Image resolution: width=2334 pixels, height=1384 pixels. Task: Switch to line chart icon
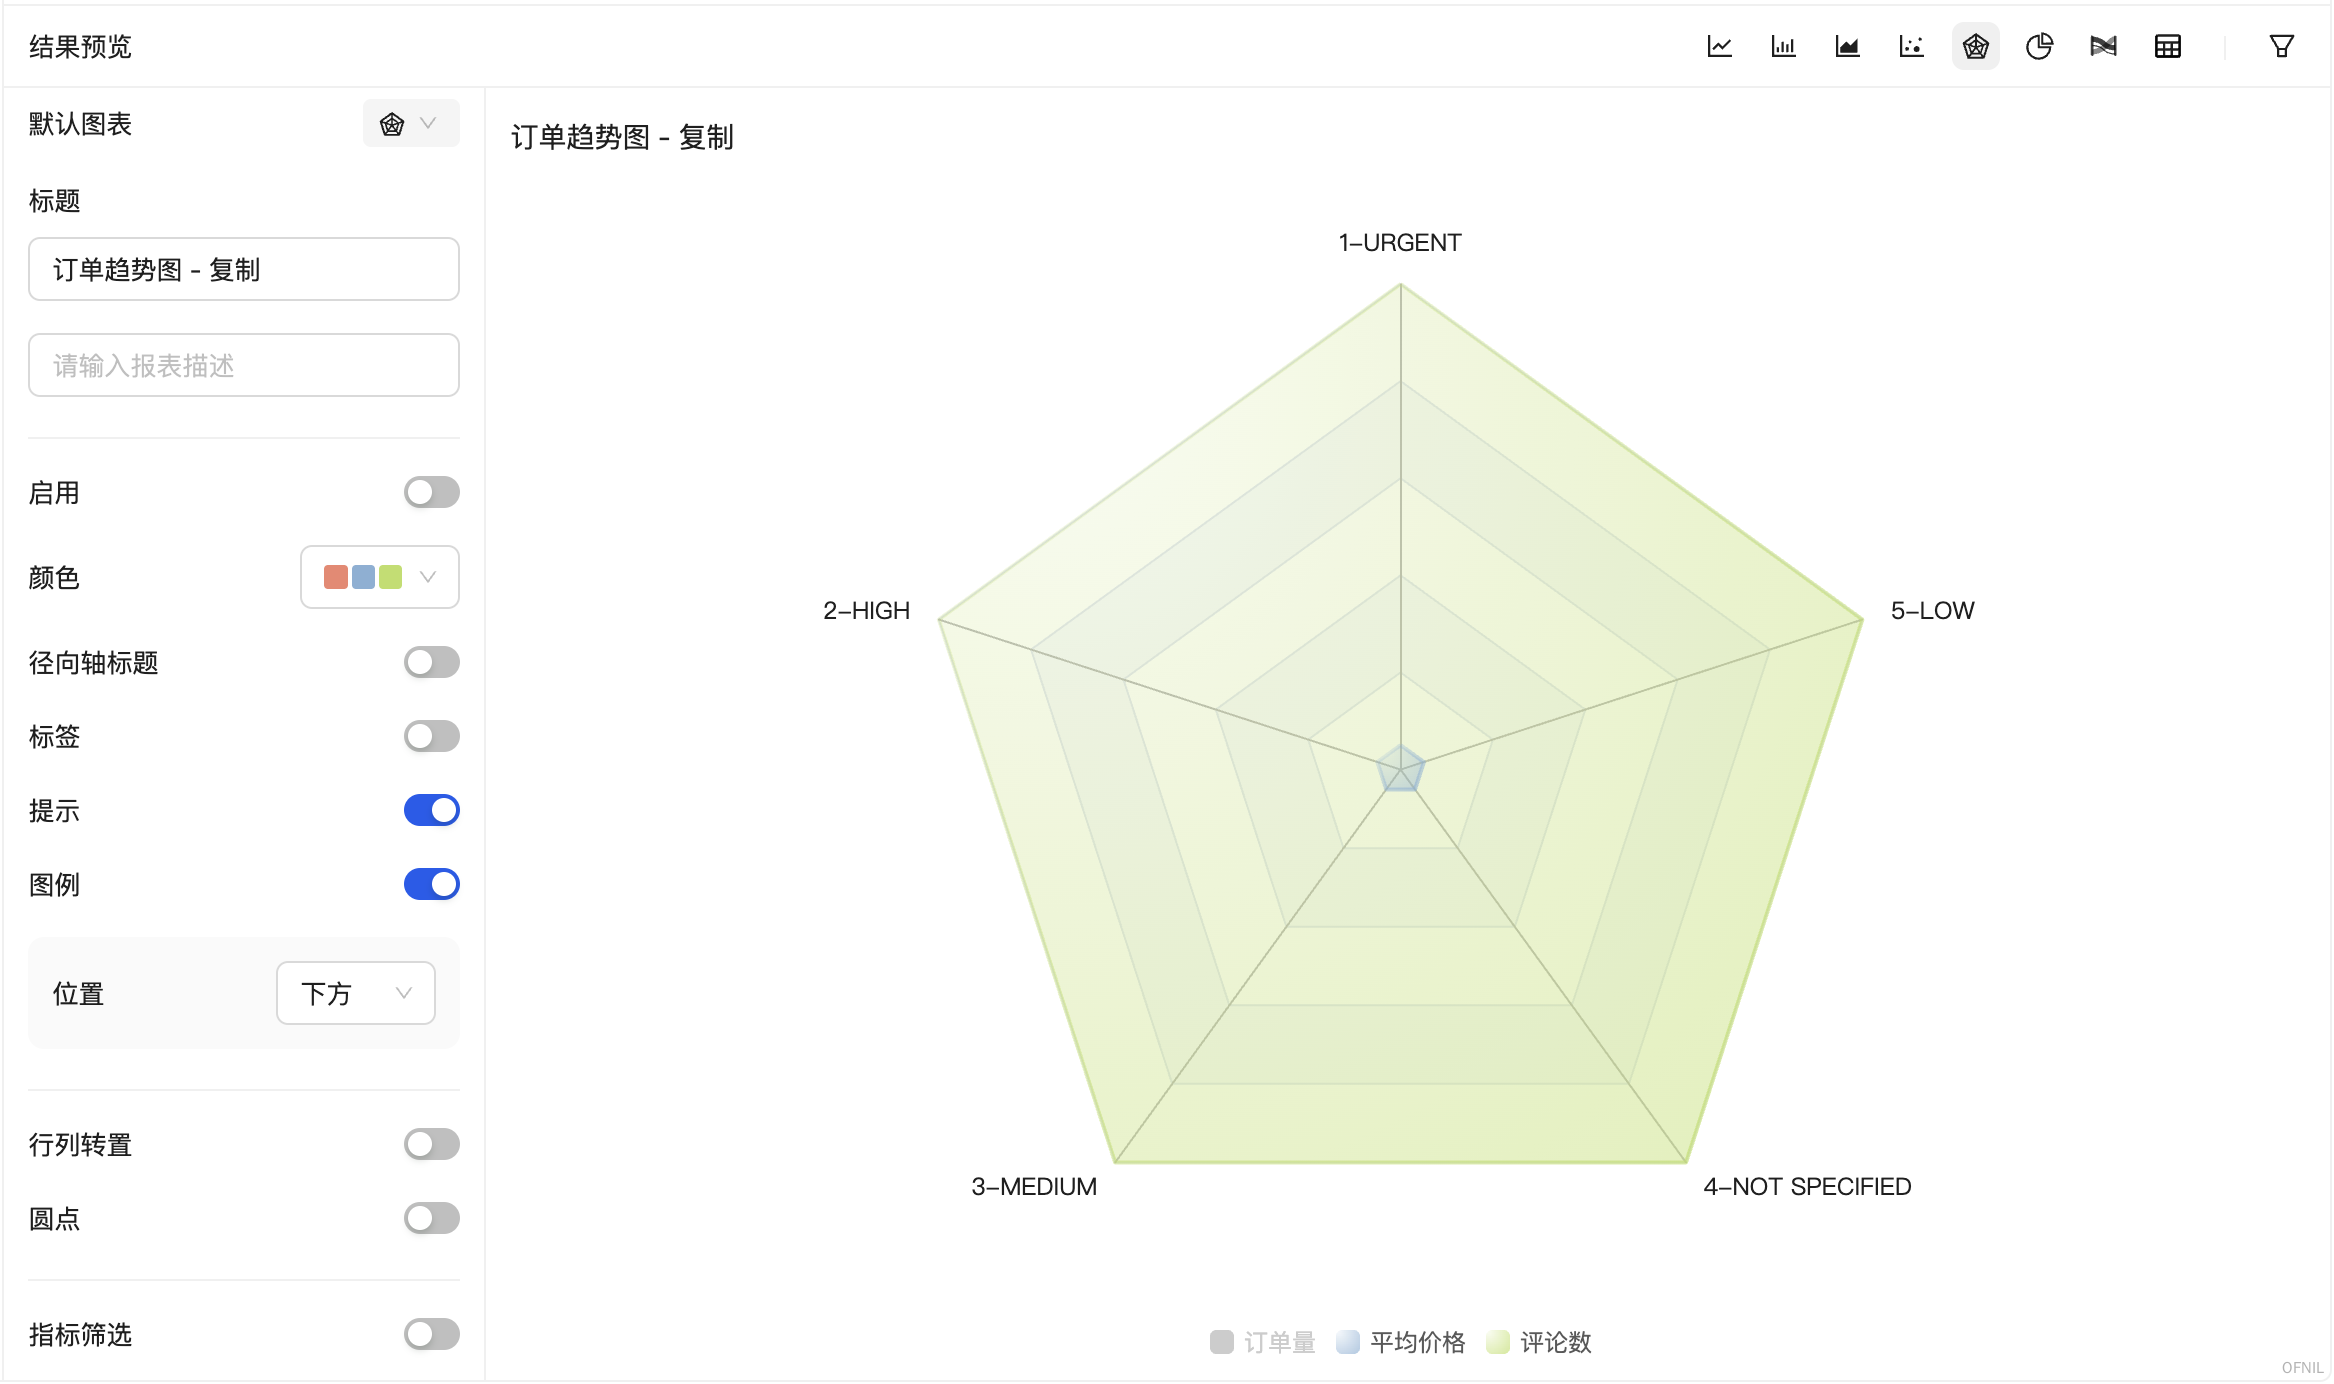tap(1719, 46)
